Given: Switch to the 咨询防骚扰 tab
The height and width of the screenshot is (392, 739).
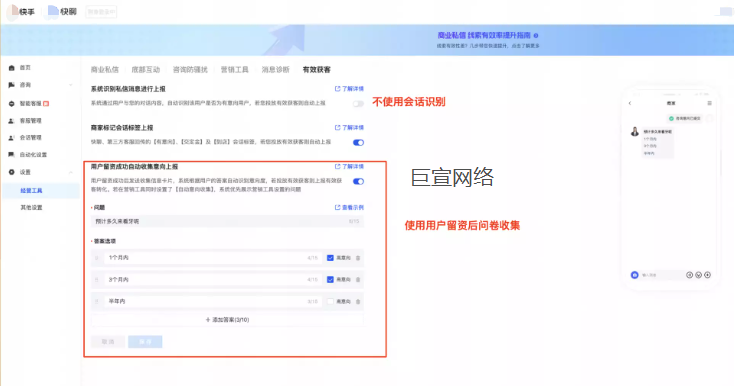Looking at the screenshot, I should click(x=190, y=70).
